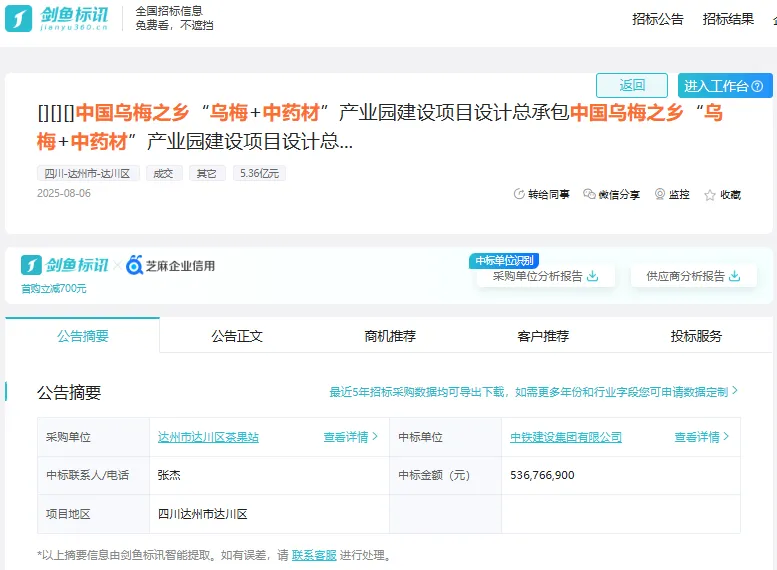
Task: Open the 达州市达川区茶果站 link
Action: coord(208,437)
